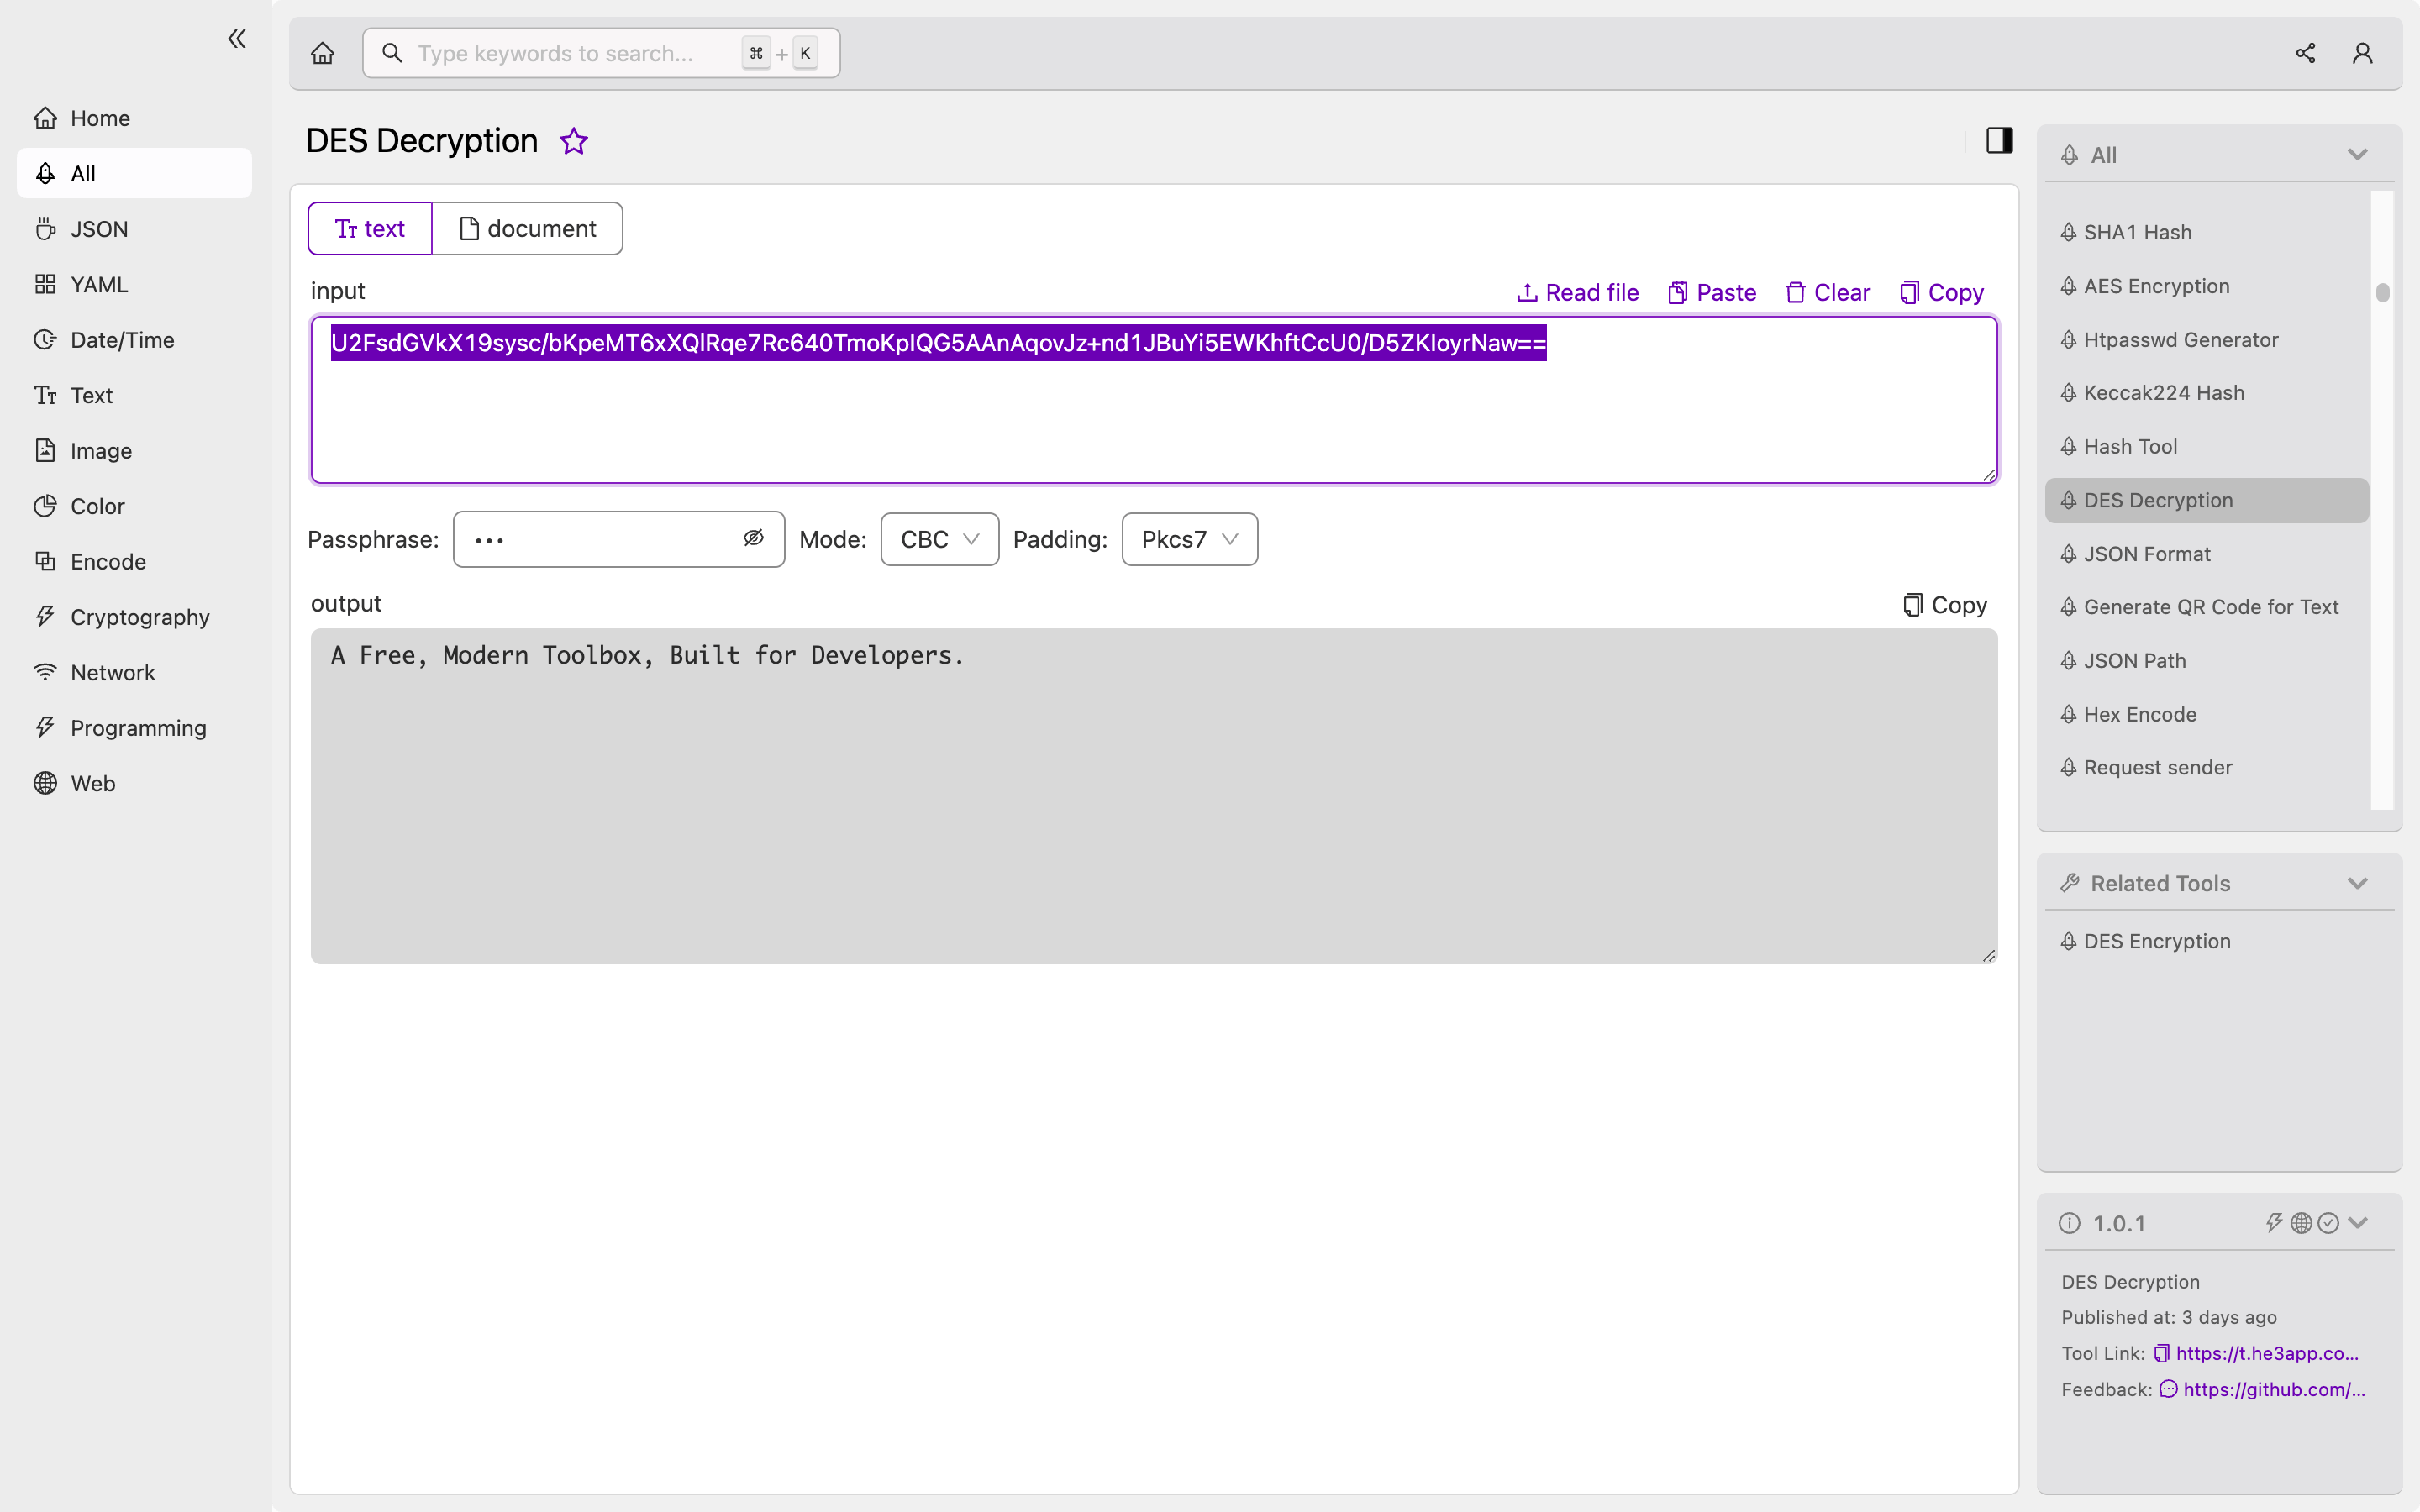Open Web category in sidebar
The height and width of the screenshot is (1512, 2420).
(134, 784)
